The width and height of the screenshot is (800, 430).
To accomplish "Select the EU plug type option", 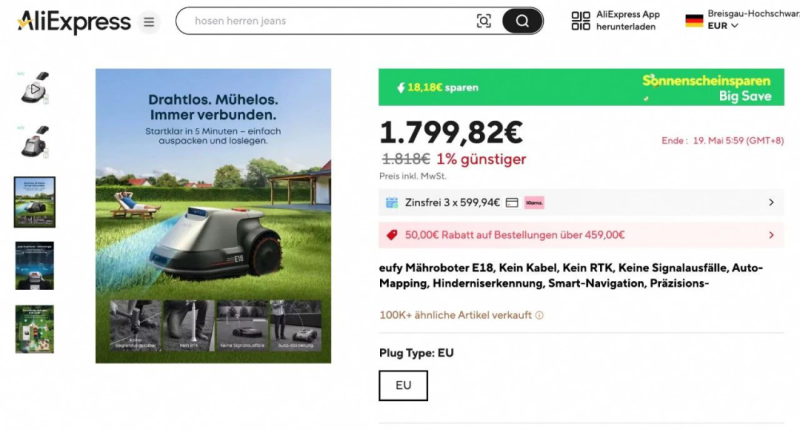I will [403, 385].
